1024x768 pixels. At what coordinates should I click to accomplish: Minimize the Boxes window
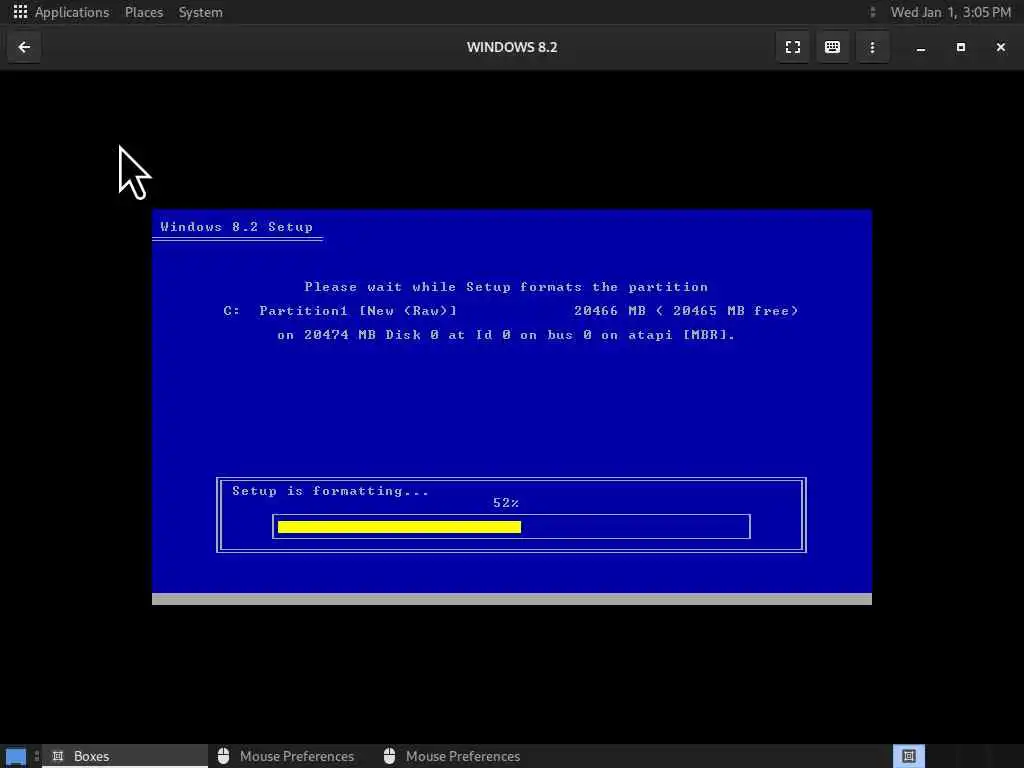(921, 48)
